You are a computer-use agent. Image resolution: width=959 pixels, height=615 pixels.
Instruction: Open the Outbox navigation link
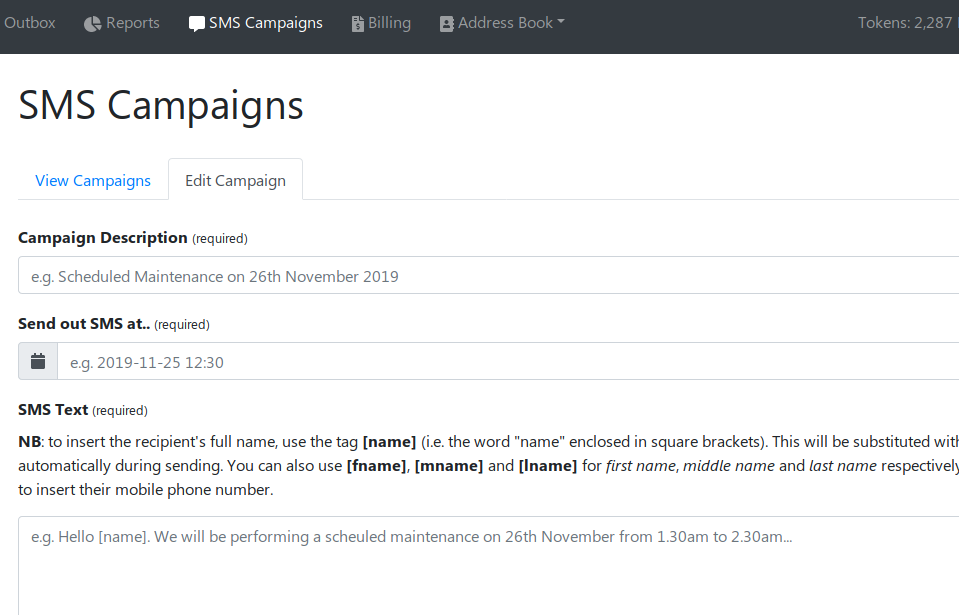(x=29, y=23)
